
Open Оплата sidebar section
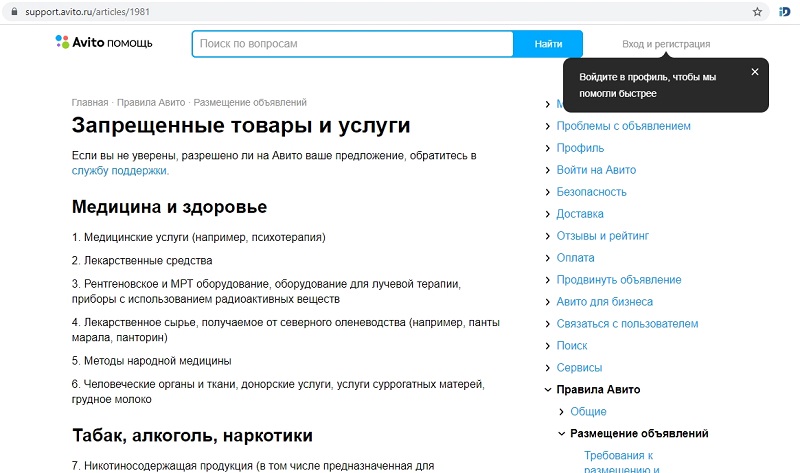(575, 258)
